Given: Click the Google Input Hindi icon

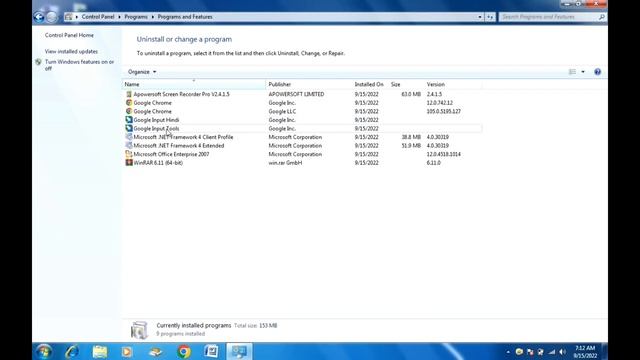Looking at the screenshot, I should 129,120.
